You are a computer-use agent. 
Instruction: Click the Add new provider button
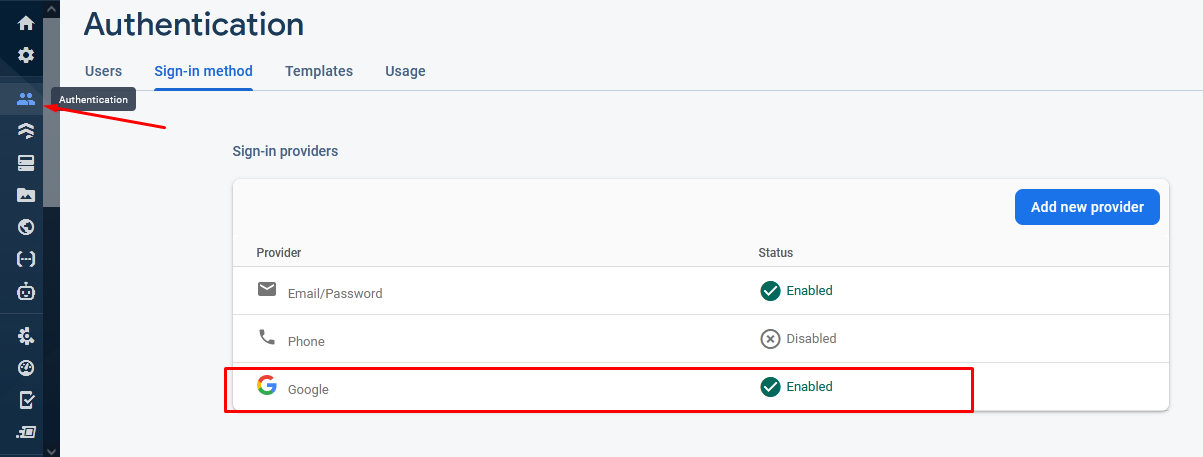click(x=1087, y=207)
